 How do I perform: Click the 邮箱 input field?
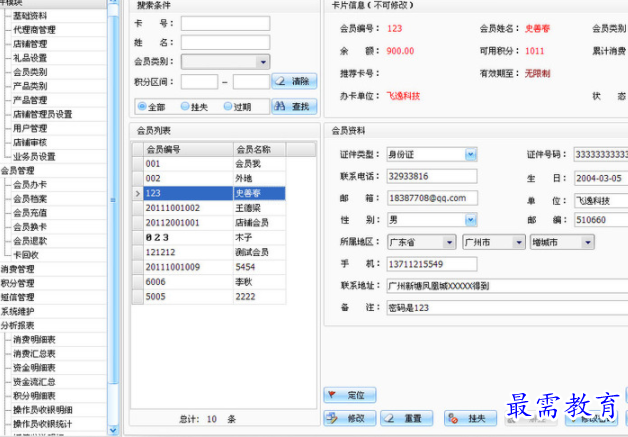(x=432, y=198)
